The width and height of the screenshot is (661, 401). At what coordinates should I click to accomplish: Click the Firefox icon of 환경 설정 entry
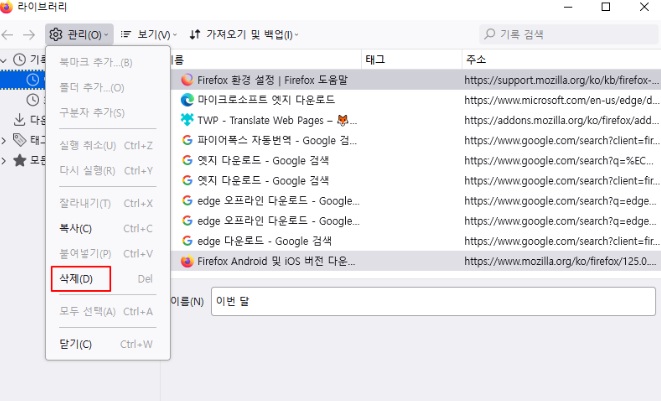(x=187, y=80)
